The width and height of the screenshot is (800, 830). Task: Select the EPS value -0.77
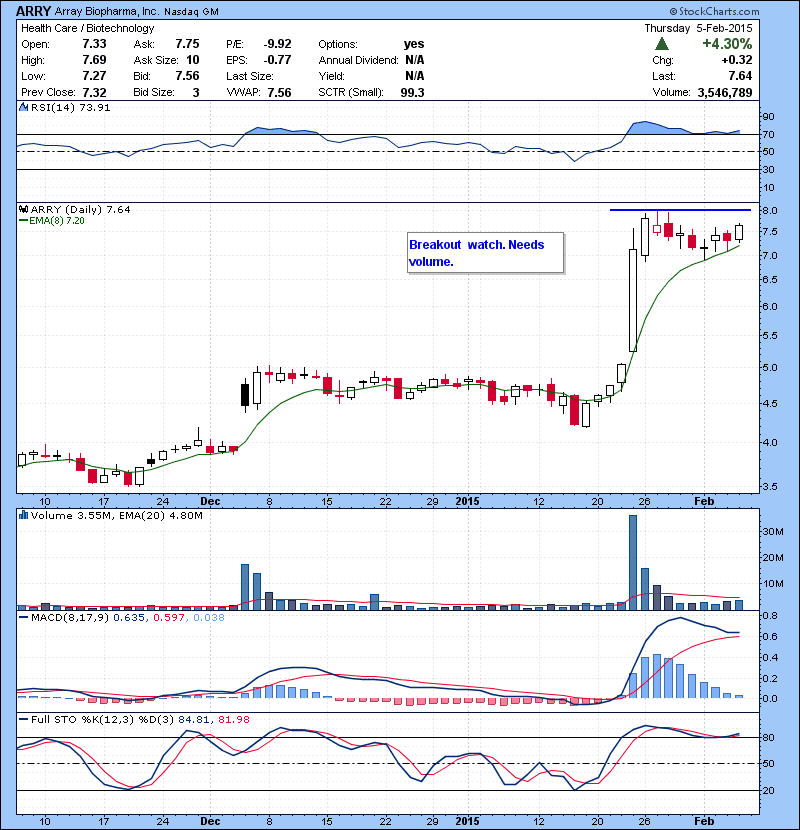[278, 60]
